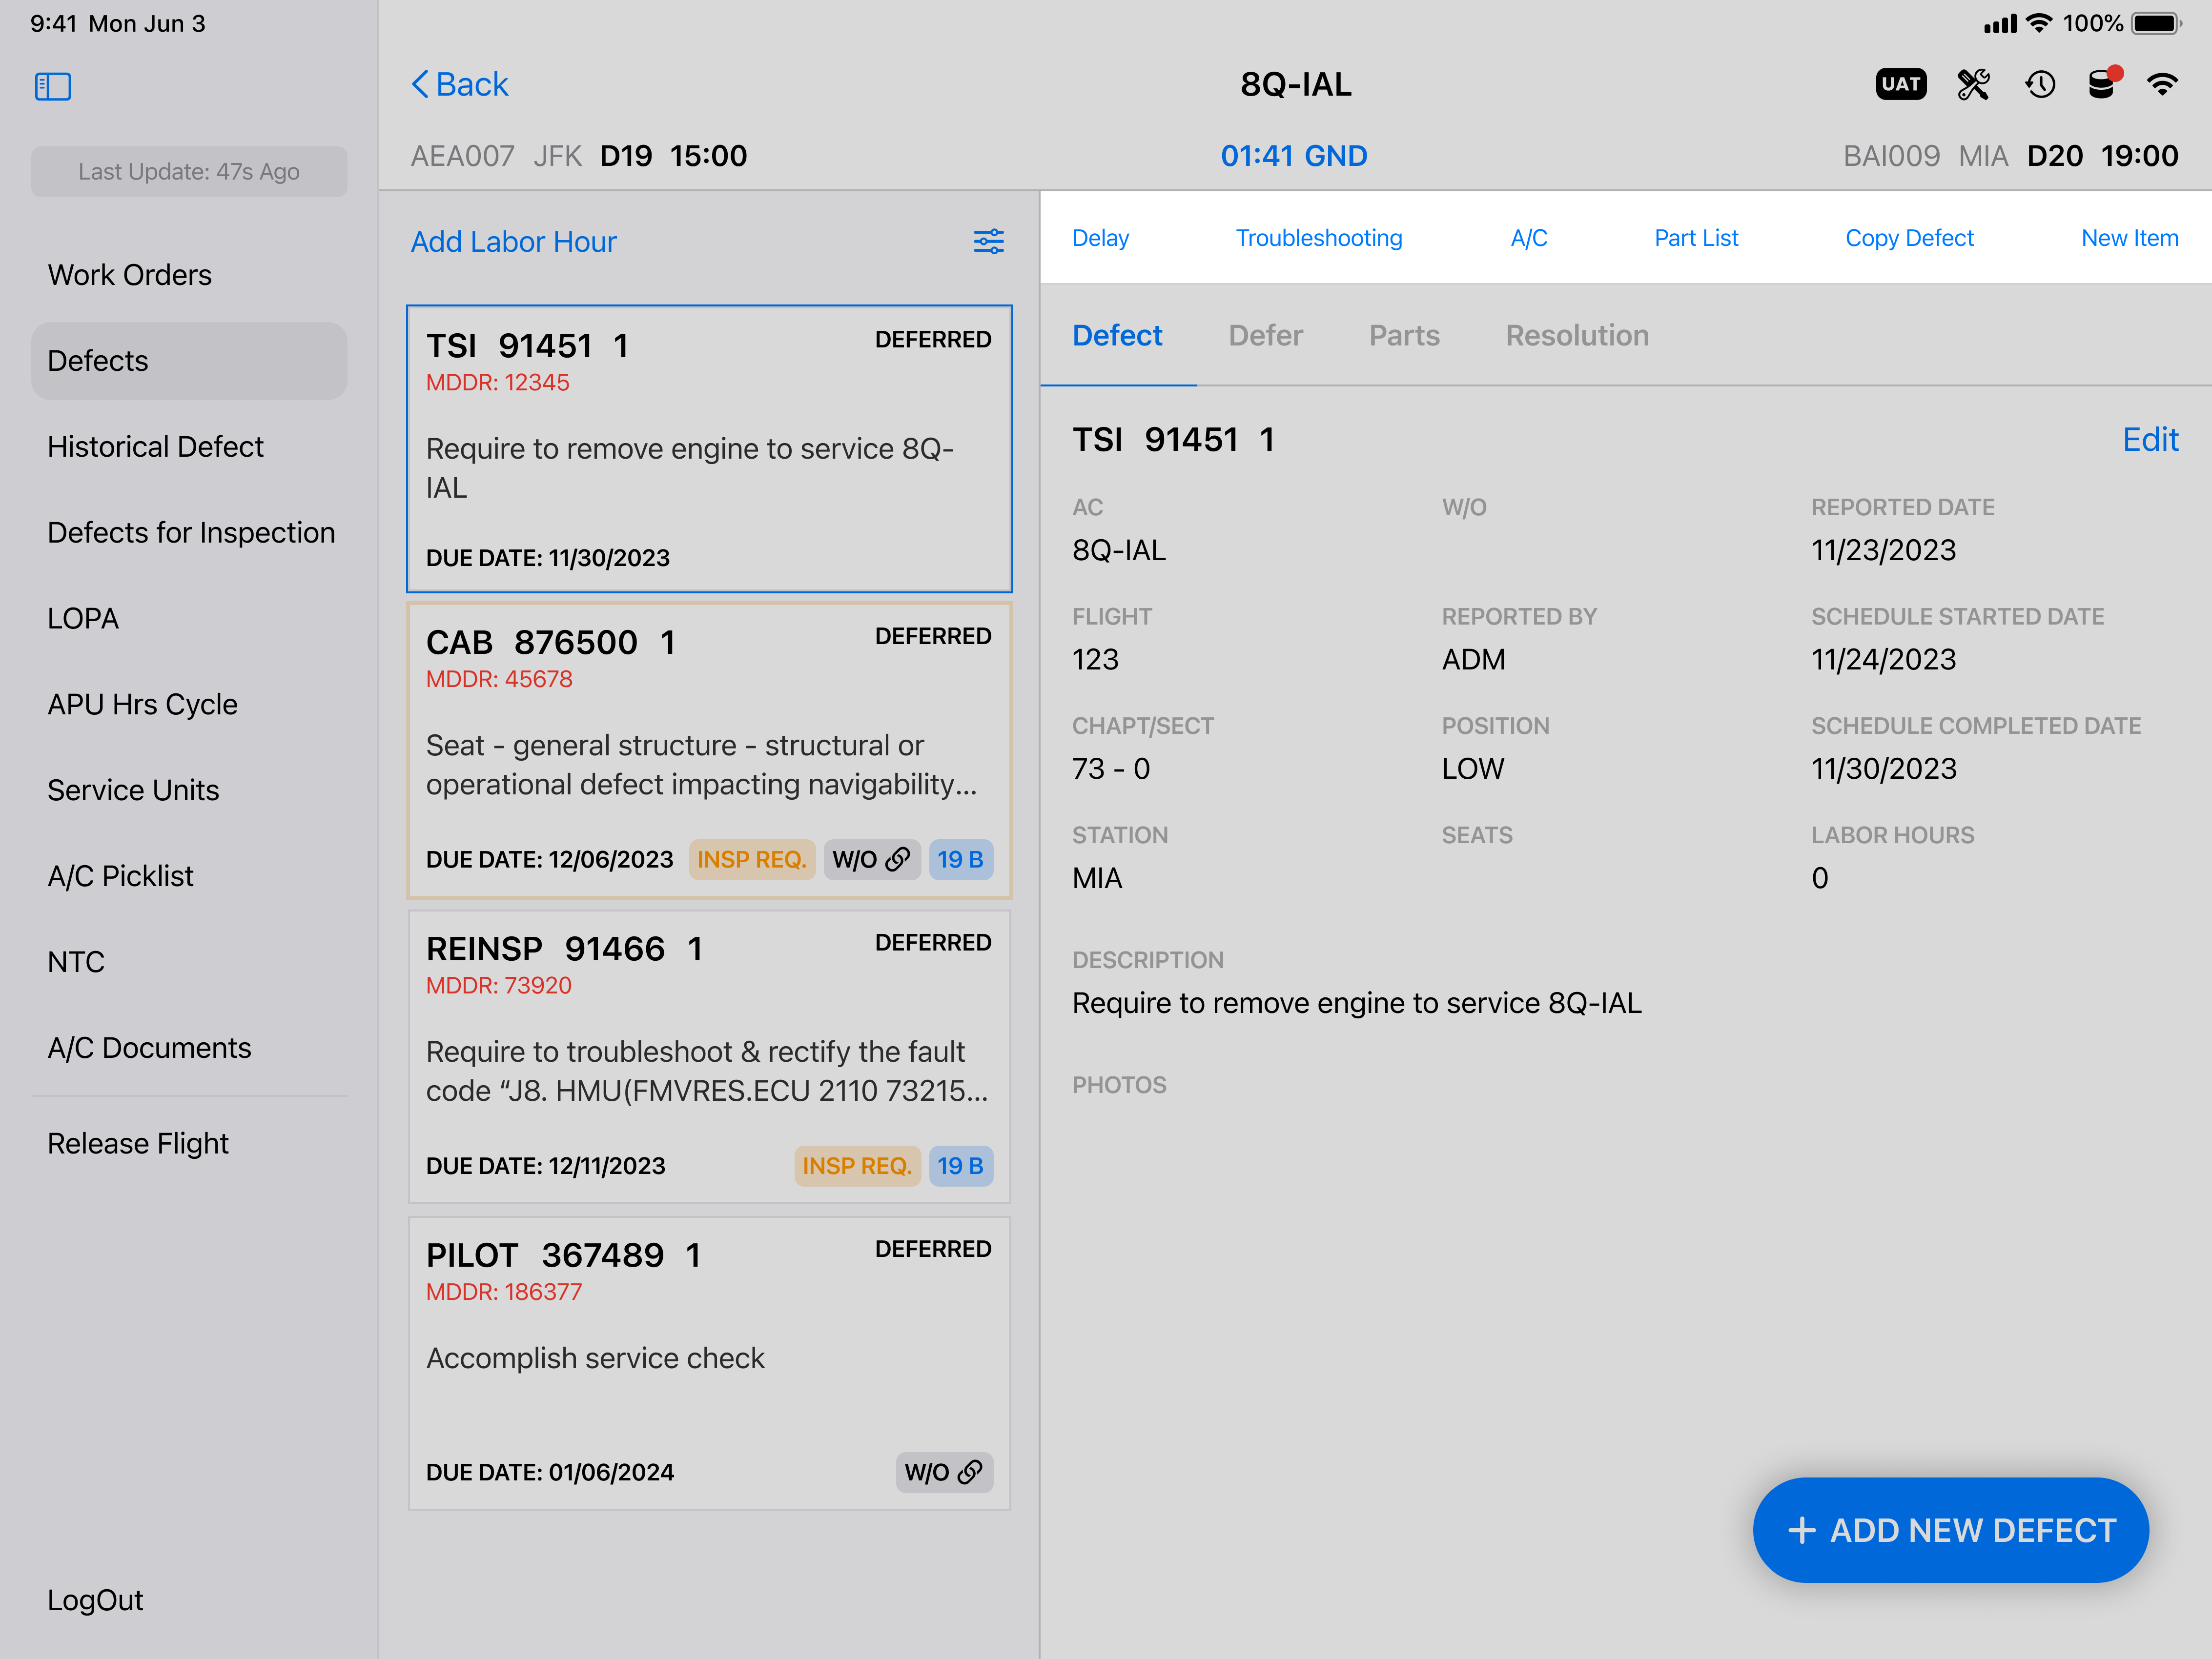Switch to the Parts tab
This screenshot has width=2212, height=1659.
[x=1403, y=335]
